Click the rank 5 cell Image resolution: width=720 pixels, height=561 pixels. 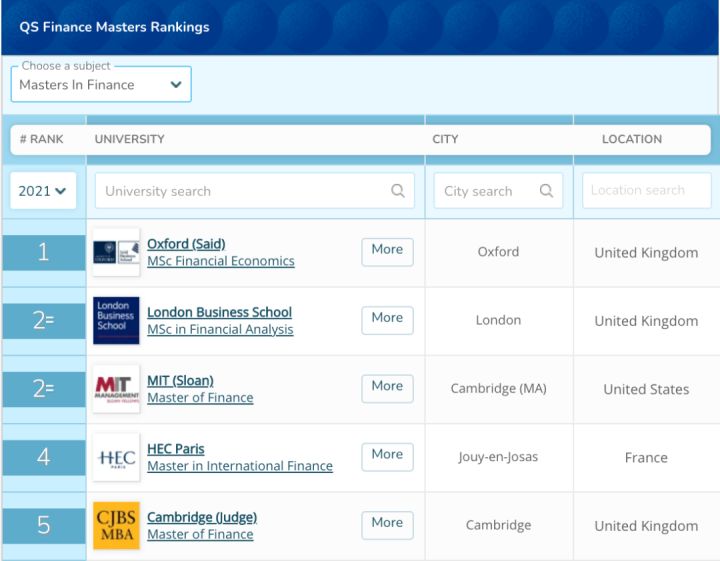pyautogui.click(x=44, y=526)
